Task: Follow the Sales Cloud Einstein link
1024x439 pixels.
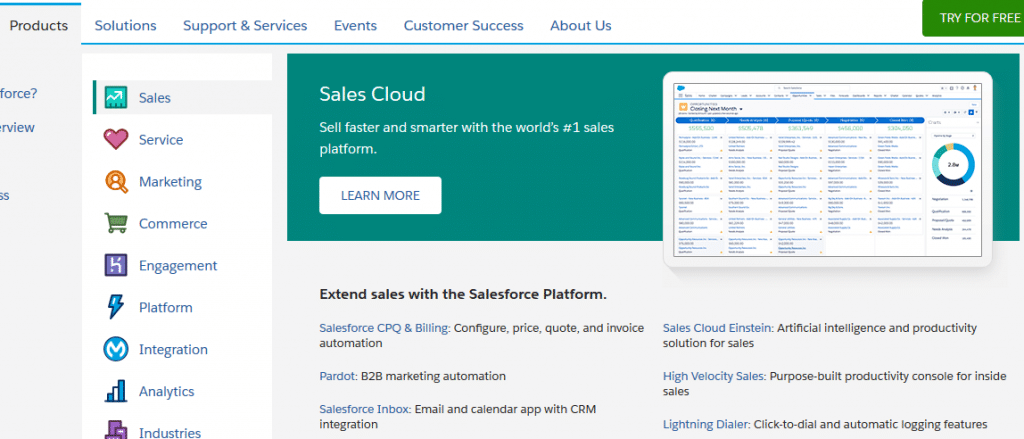Action: pyautogui.click(x=718, y=327)
